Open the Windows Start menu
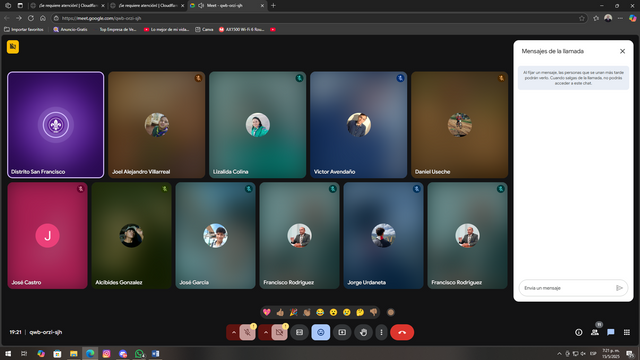Screen dimensions: 640x360 click(8, 353)
